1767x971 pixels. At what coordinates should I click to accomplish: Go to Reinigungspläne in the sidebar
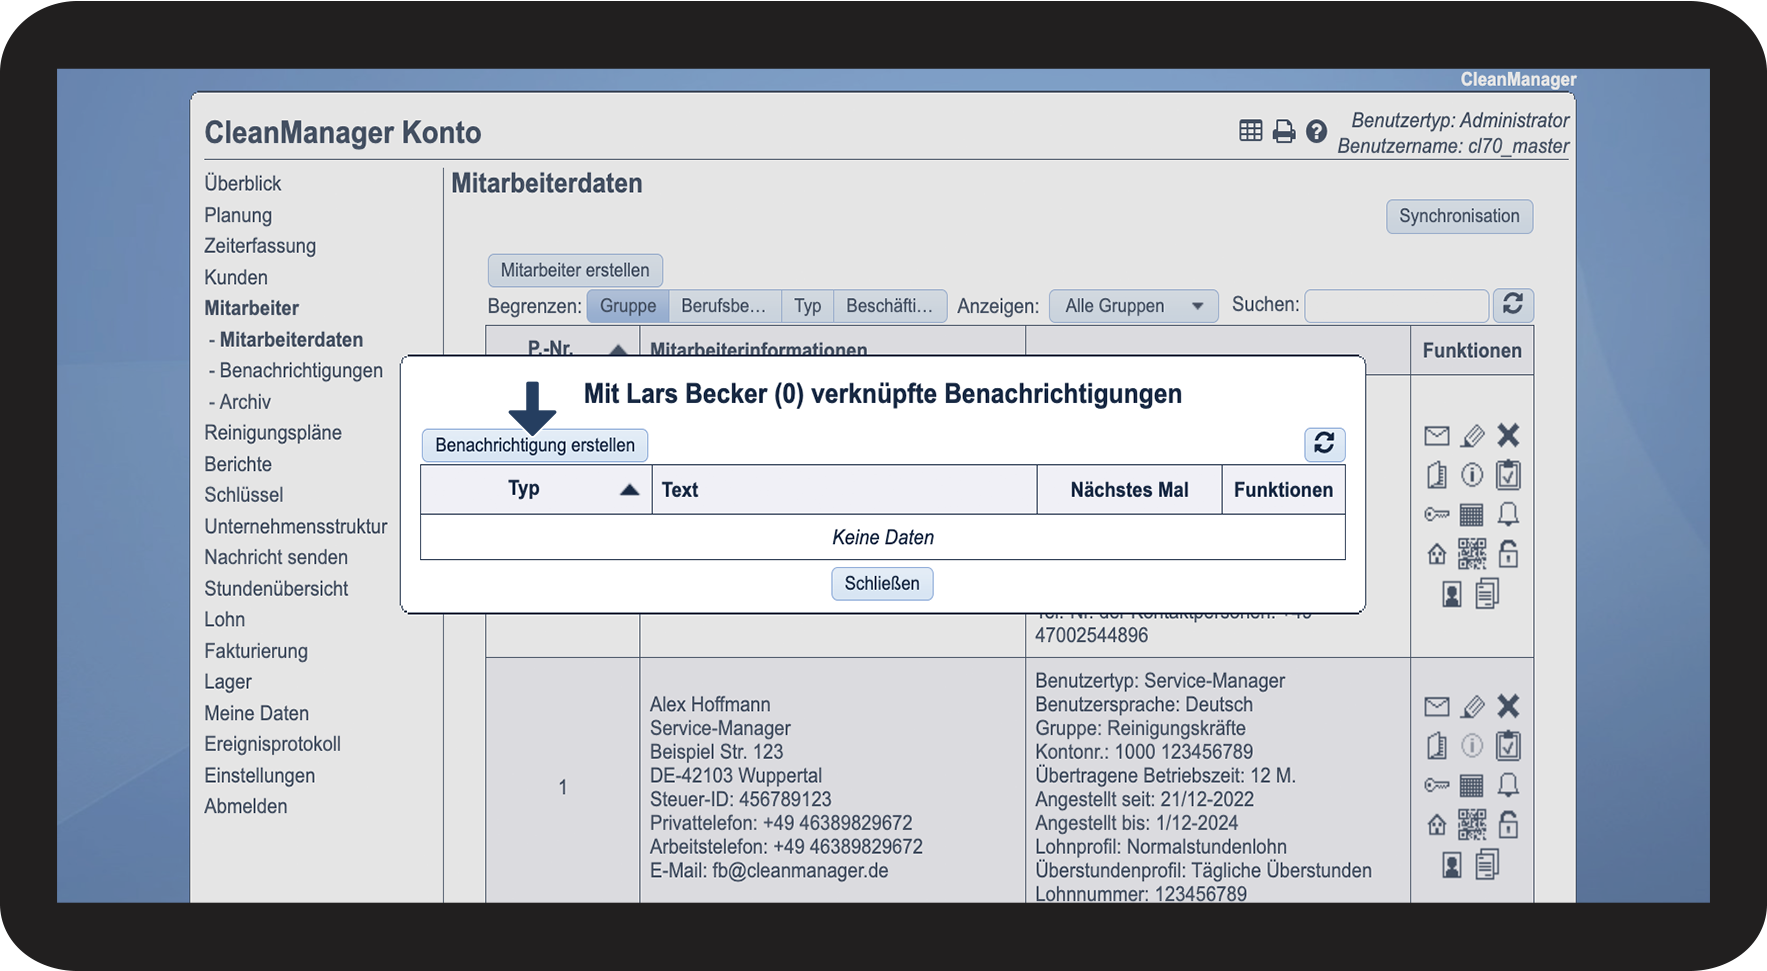pyautogui.click(x=273, y=433)
